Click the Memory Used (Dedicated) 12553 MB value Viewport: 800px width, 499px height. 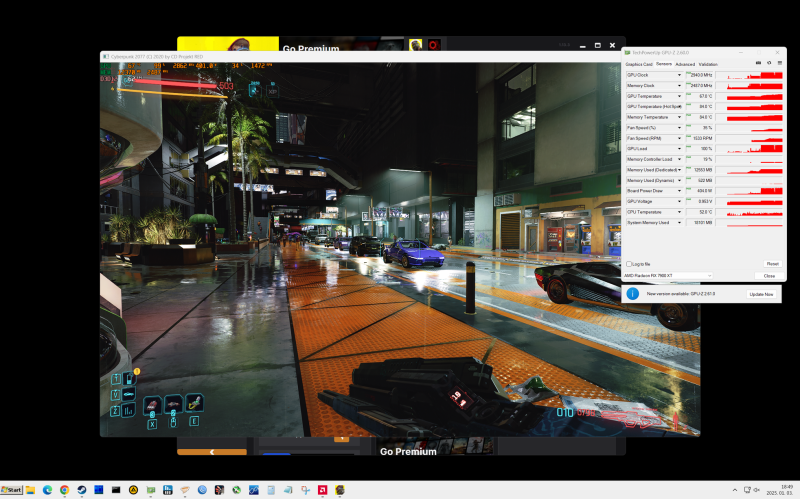tap(699, 170)
